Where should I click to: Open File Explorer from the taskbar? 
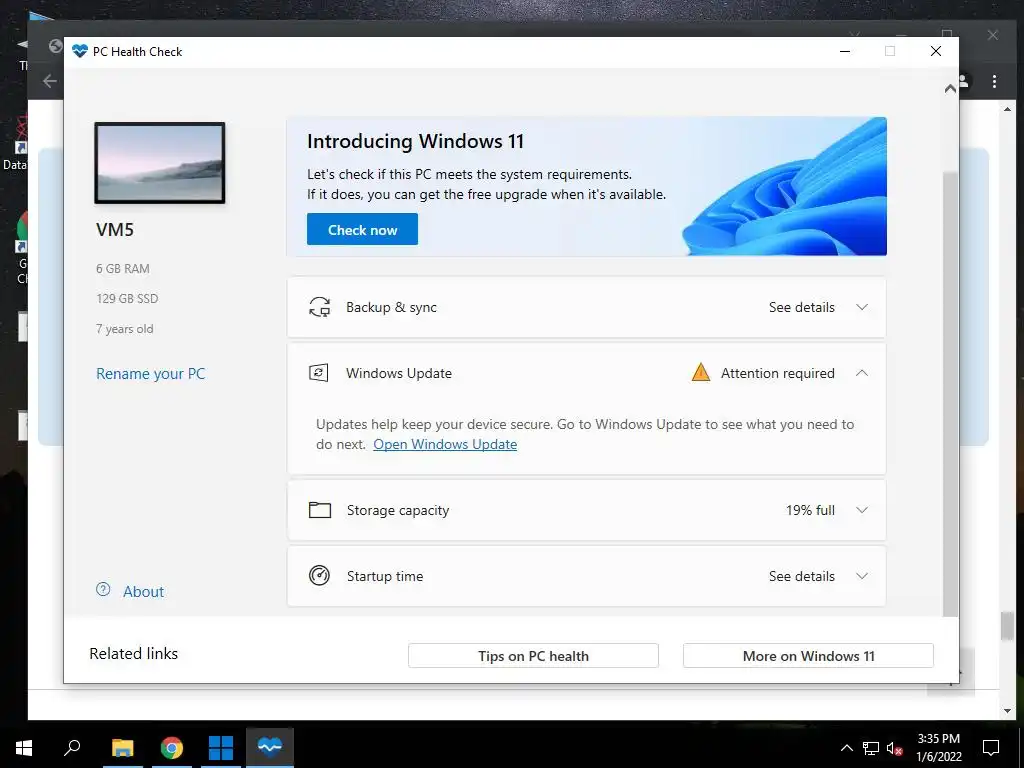(x=122, y=748)
